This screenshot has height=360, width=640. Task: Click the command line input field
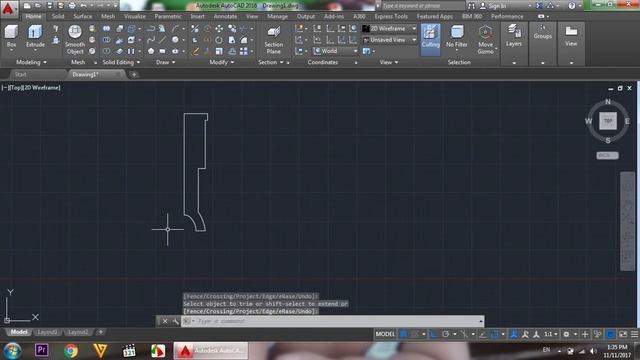coord(333,321)
